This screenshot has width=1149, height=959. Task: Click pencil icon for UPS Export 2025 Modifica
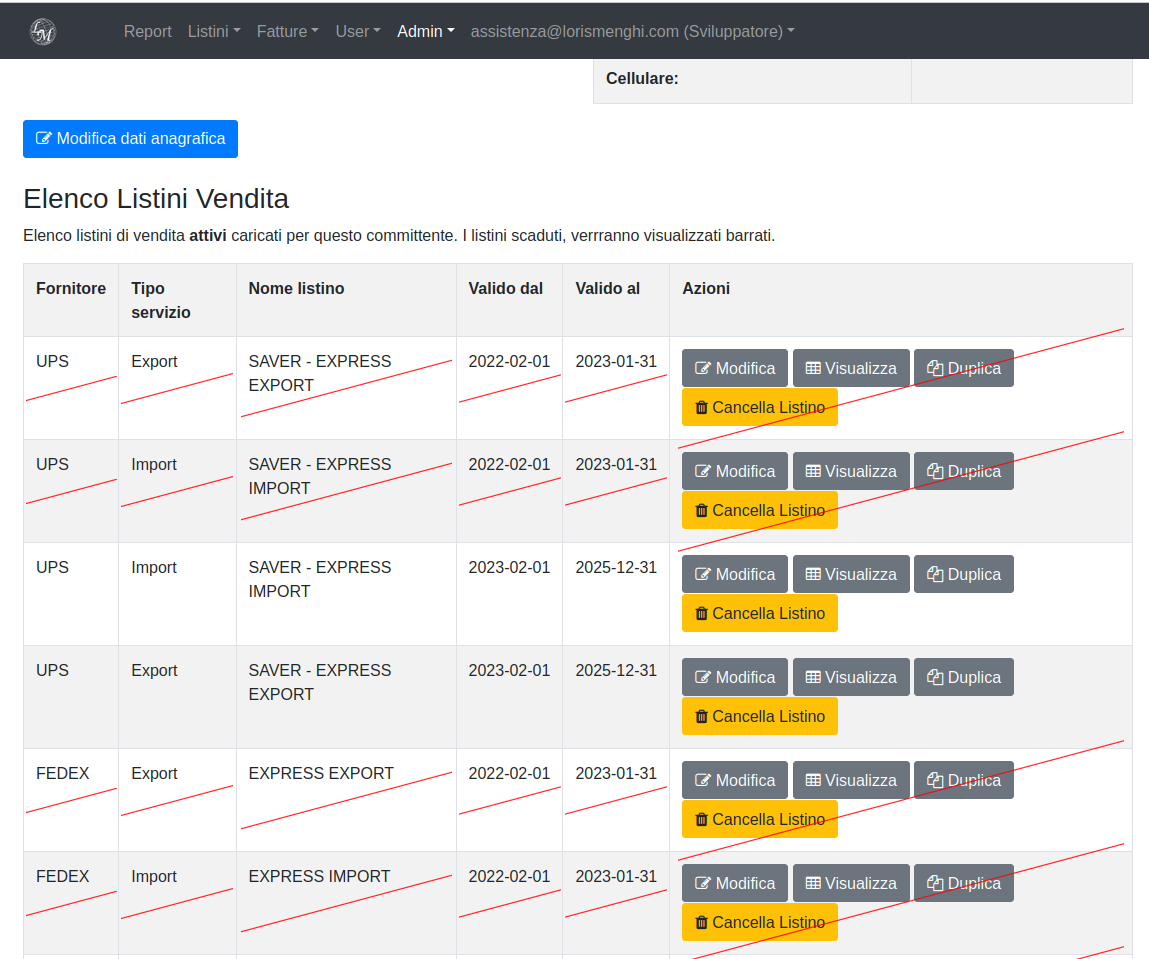tap(703, 677)
